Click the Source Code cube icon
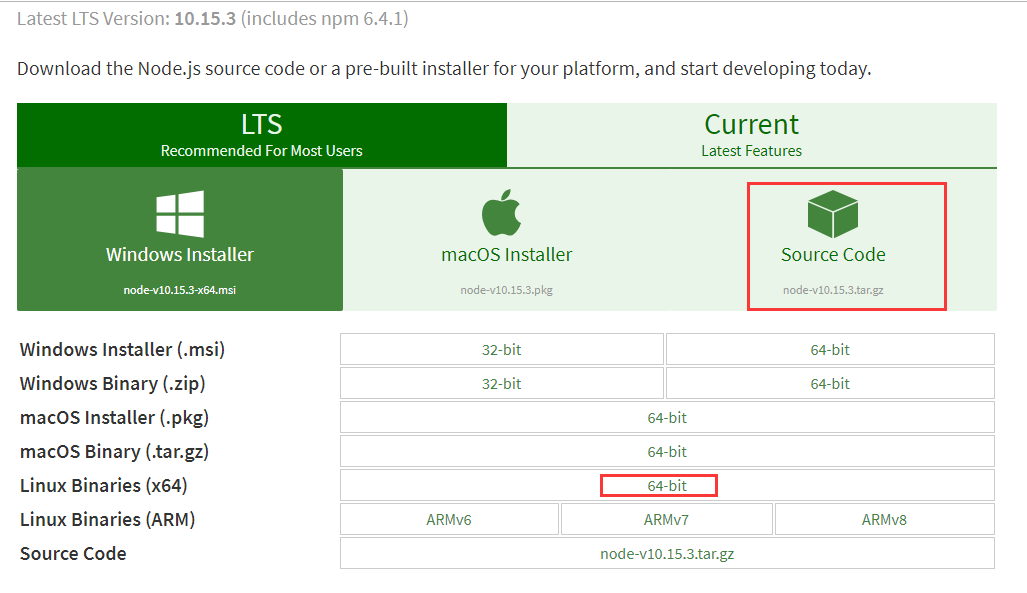The width and height of the screenshot is (1027, 593). 832,214
